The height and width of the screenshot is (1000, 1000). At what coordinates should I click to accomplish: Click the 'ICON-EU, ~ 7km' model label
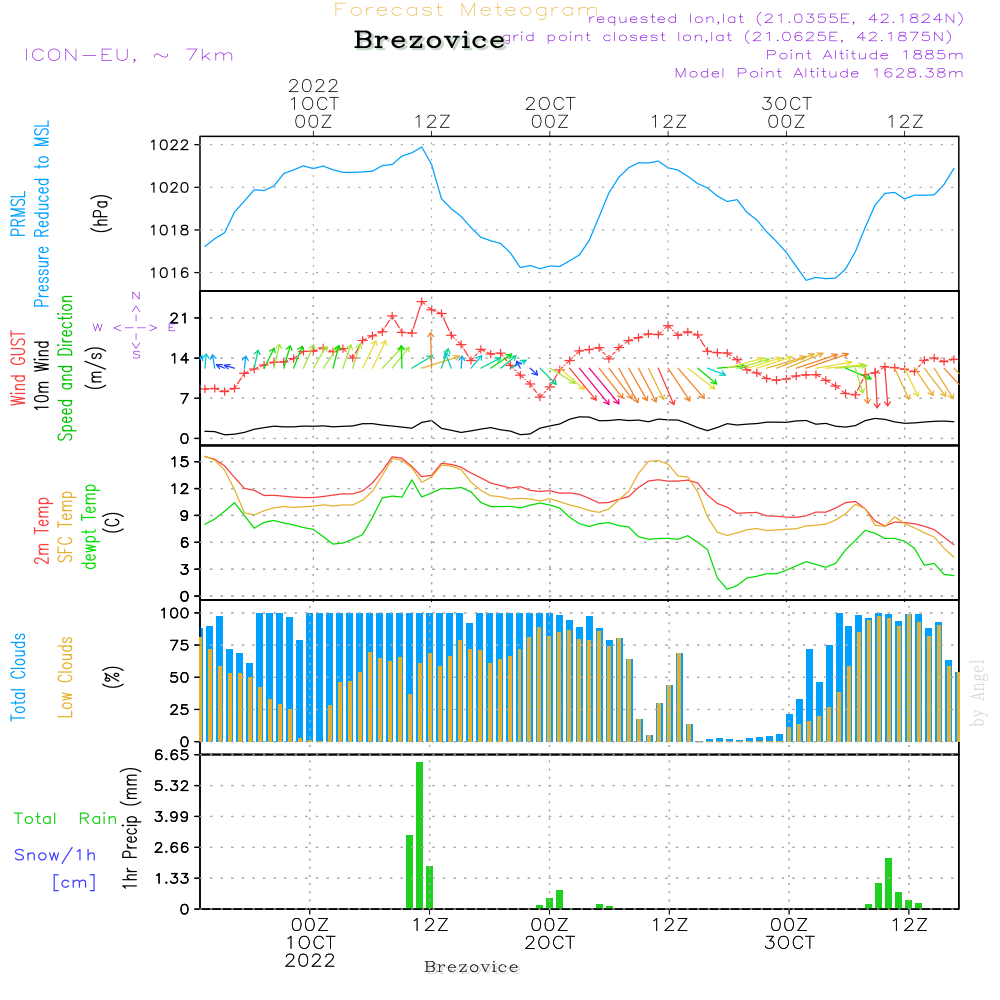coord(129,55)
